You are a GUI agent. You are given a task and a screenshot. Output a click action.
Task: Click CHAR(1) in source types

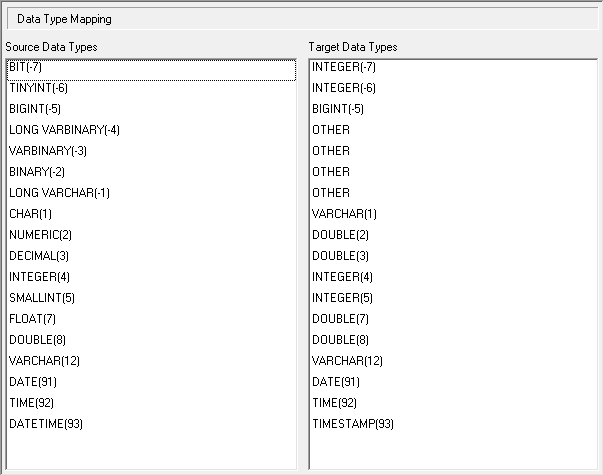[x=30, y=214]
